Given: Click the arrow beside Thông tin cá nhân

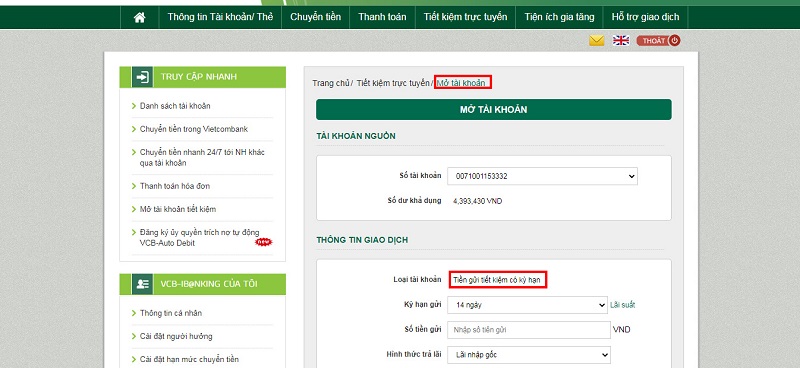Looking at the screenshot, I should click(134, 313).
